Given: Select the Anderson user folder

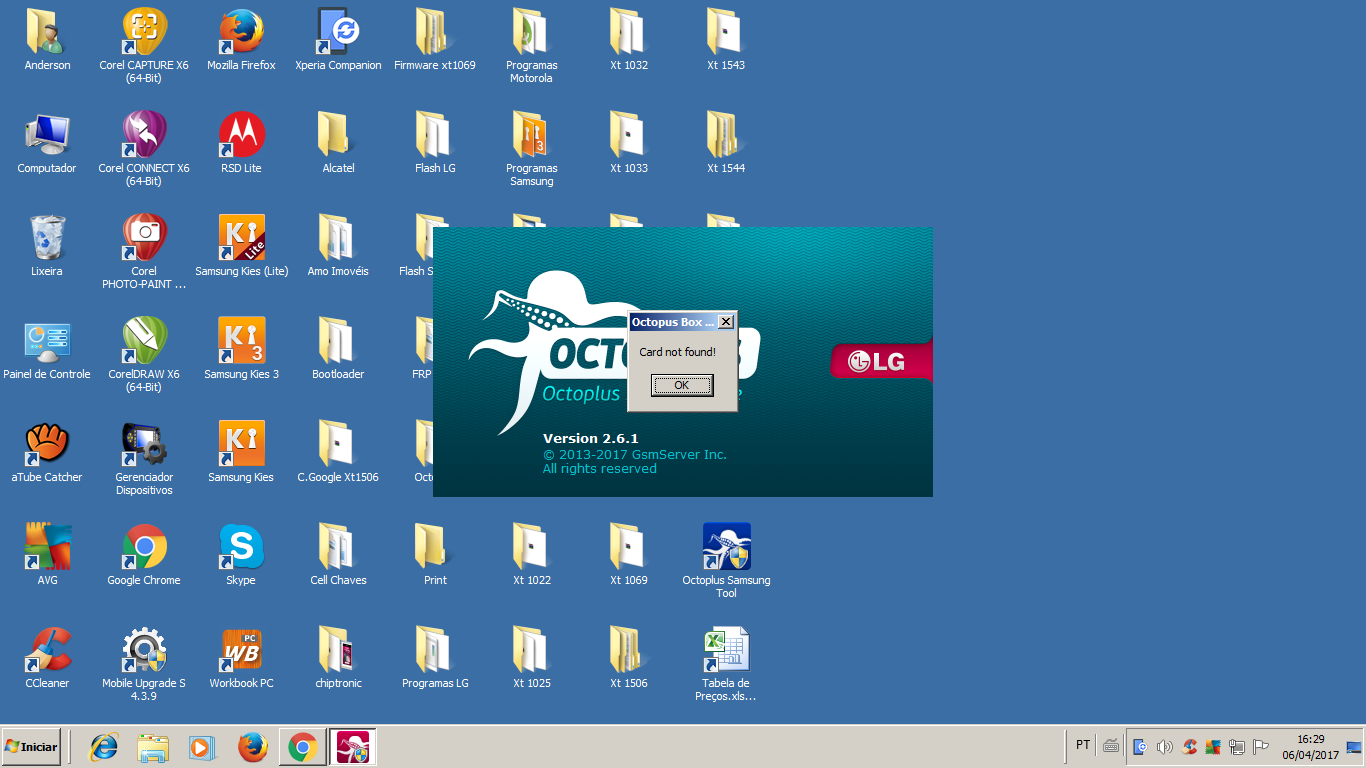Looking at the screenshot, I should point(47,40).
